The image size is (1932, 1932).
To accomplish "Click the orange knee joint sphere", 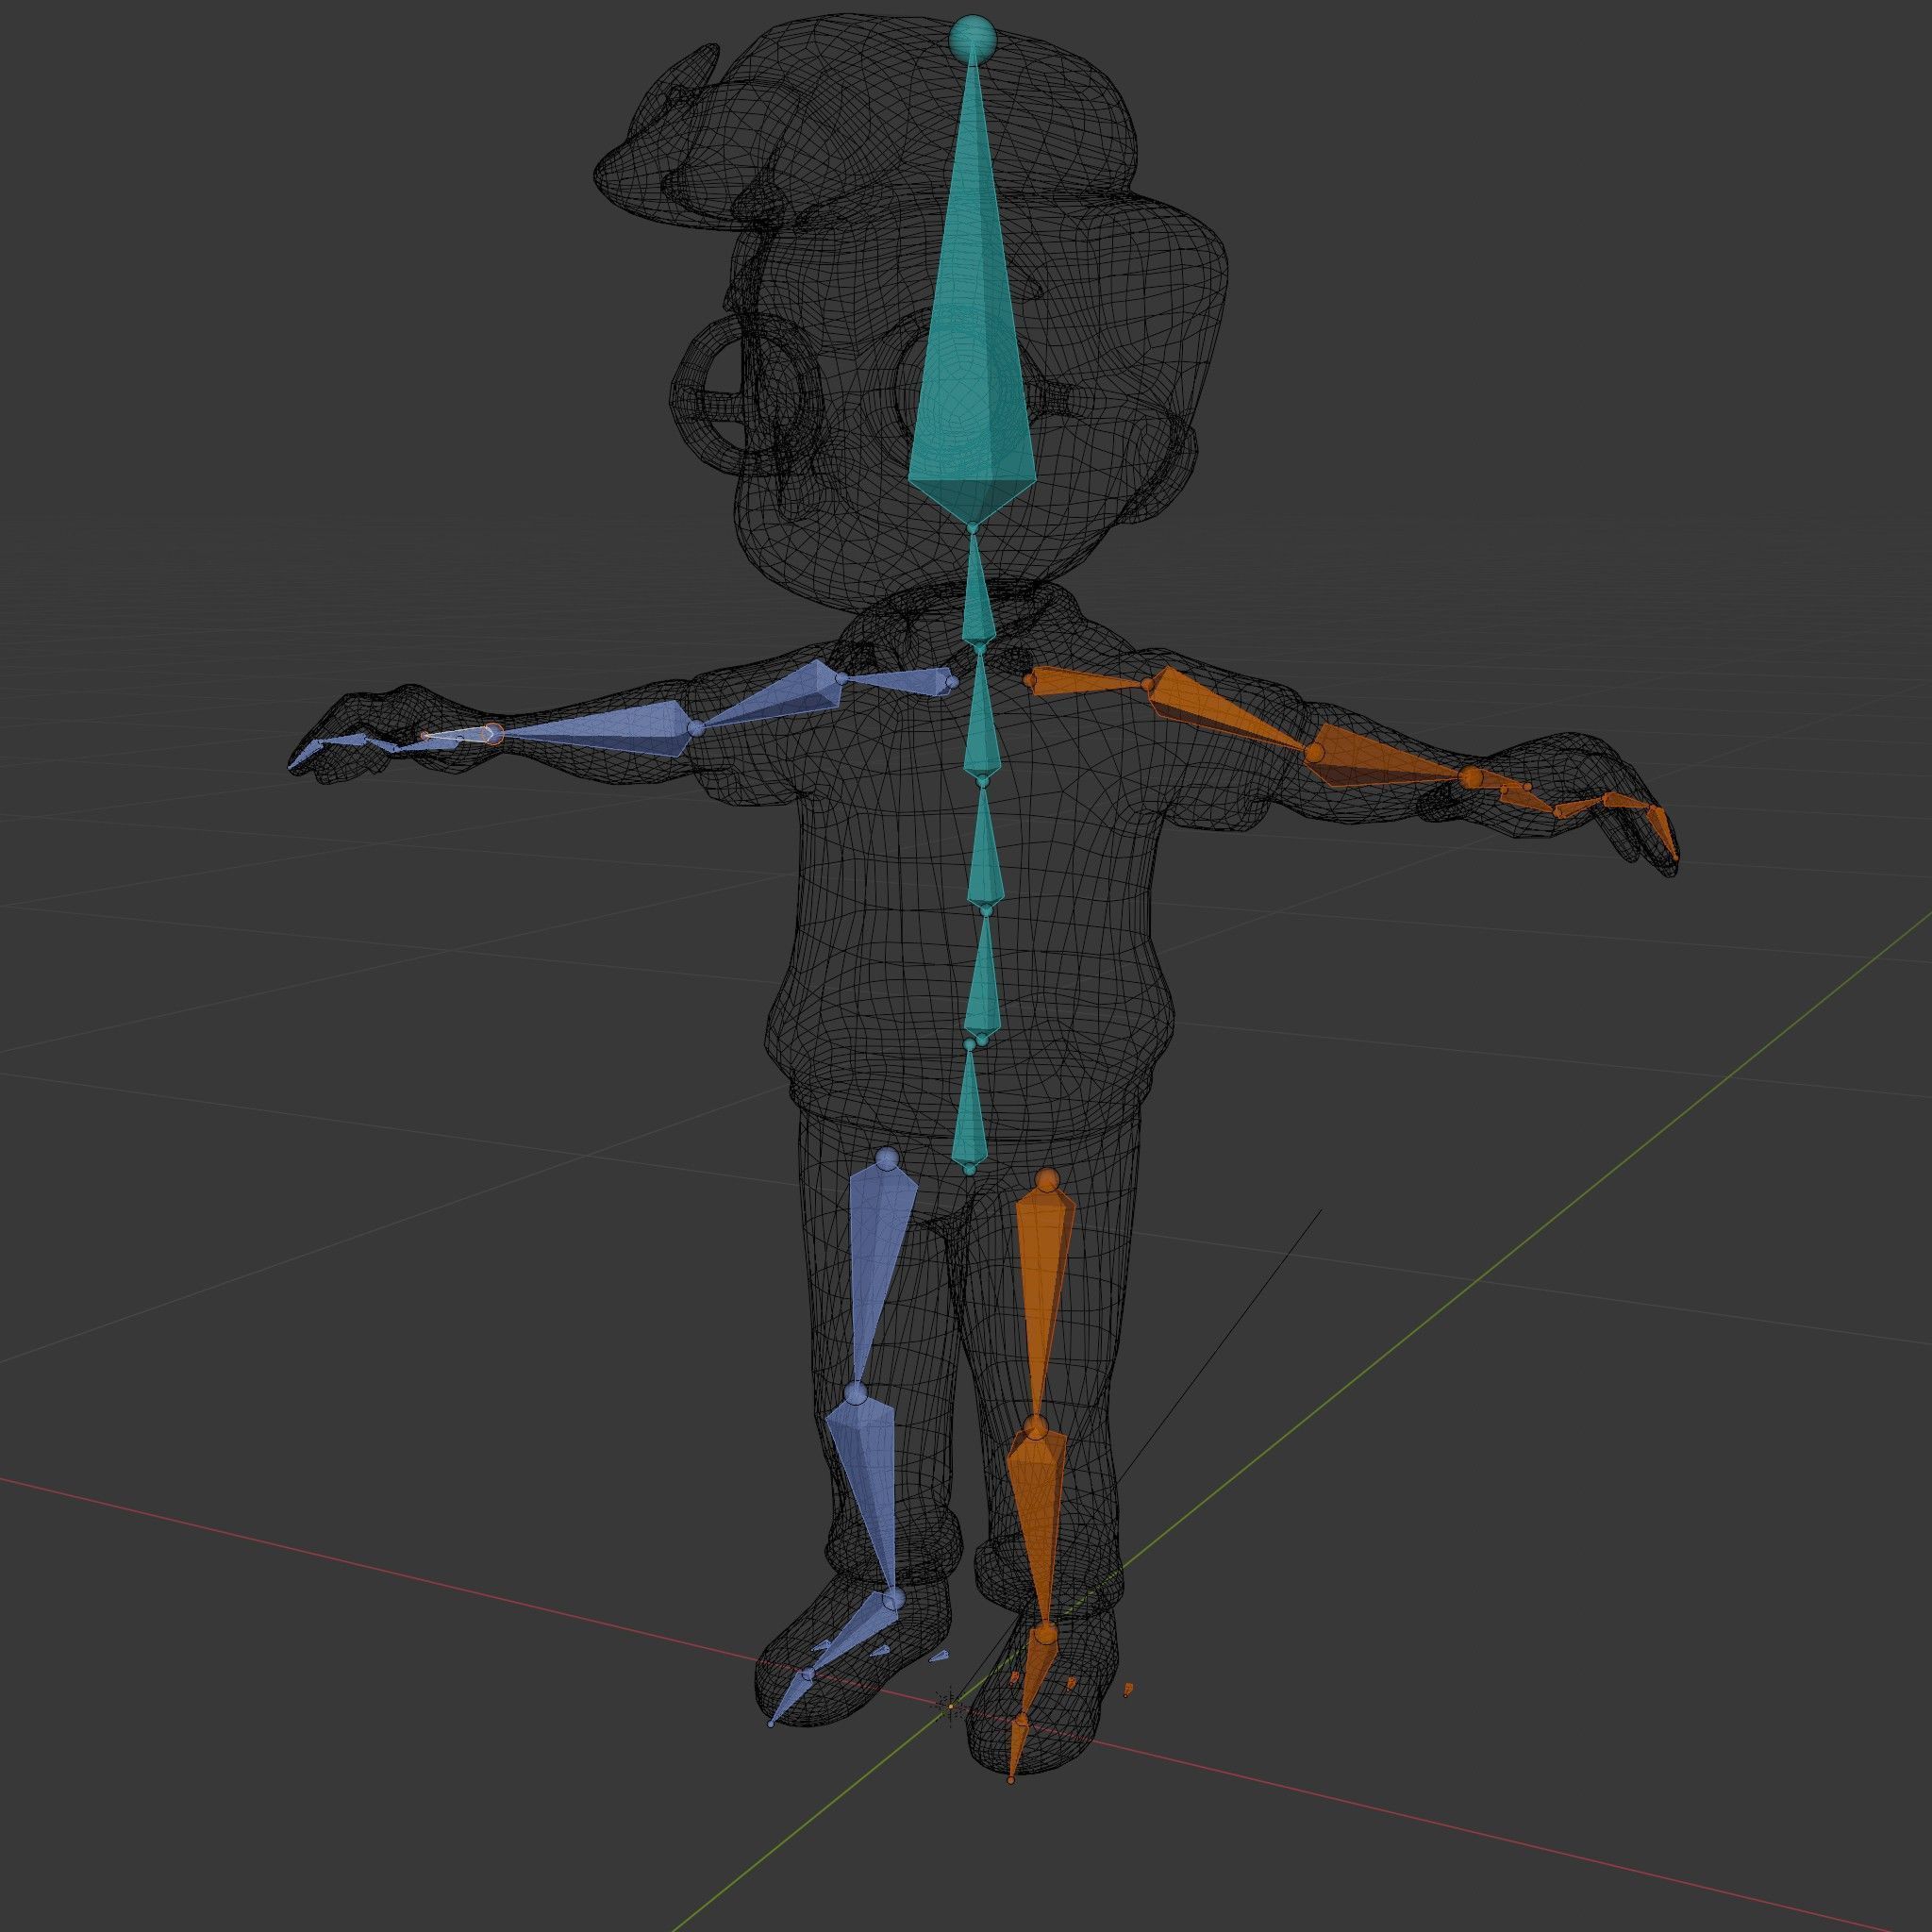I will [1036, 1426].
